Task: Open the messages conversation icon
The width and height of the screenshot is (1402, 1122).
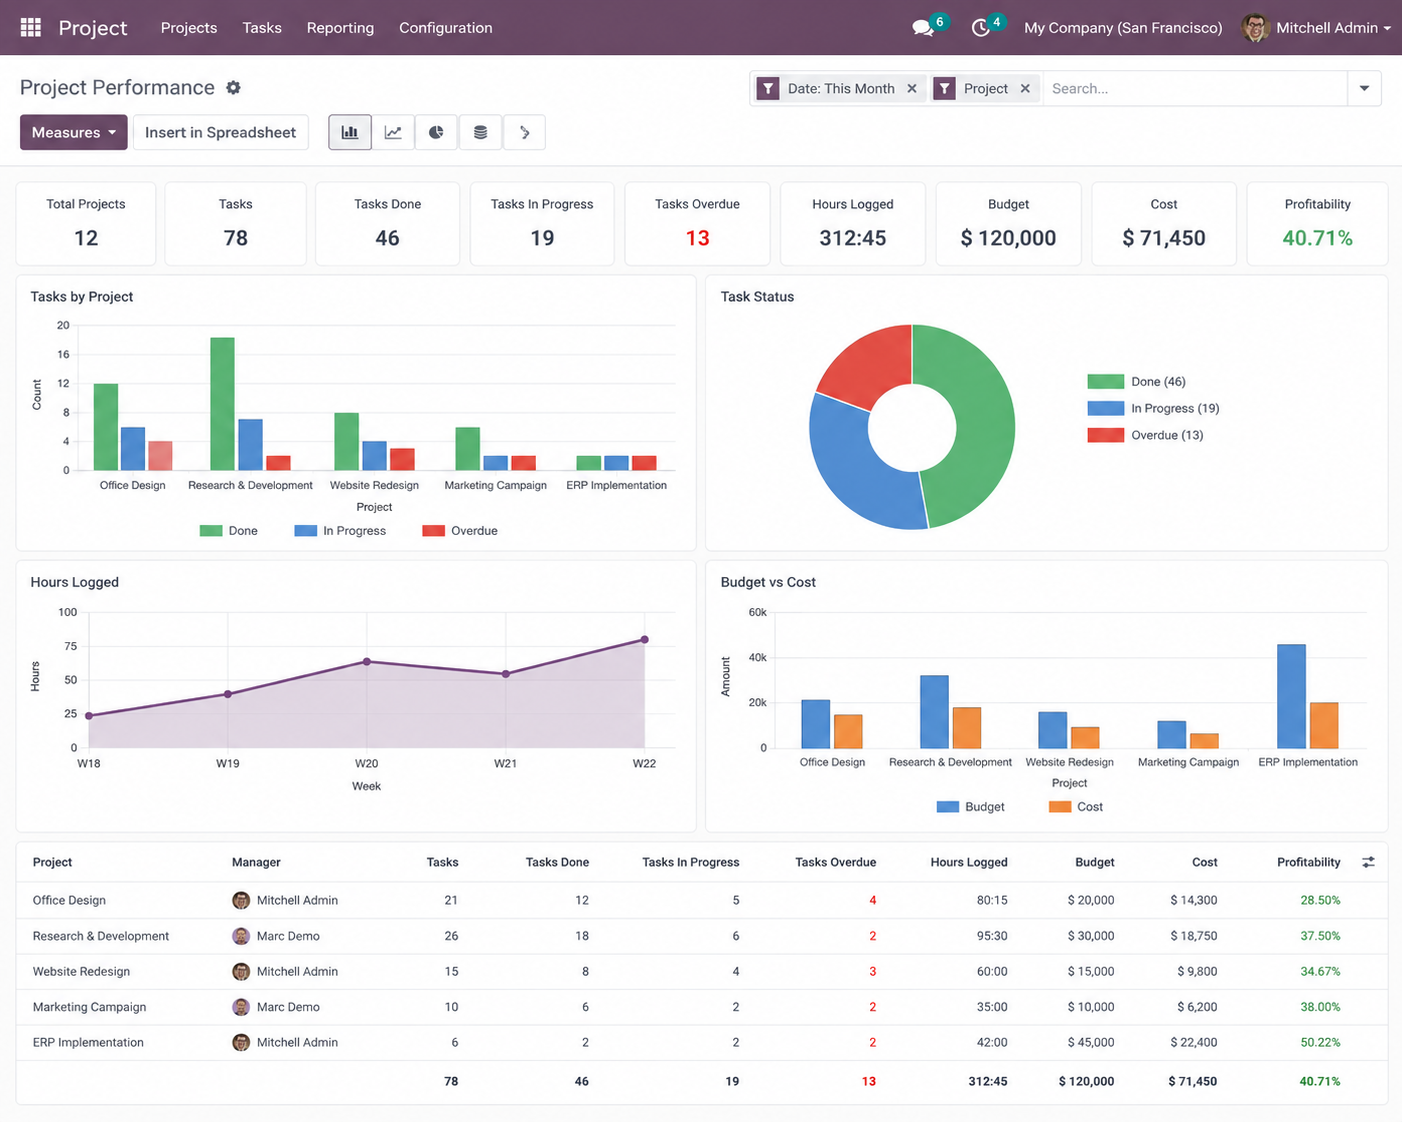Action: coord(923,28)
